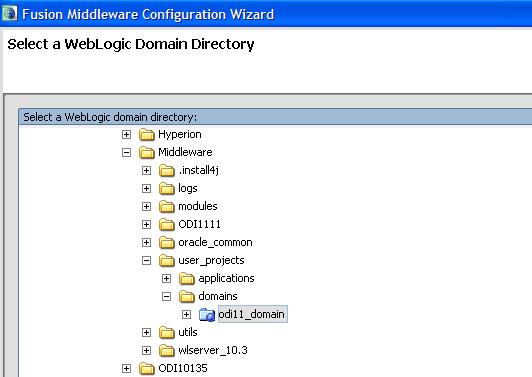The width and height of the screenshot is (532, 377).
Task: Click the ODI1111 folder icon
Action: tap(167, 225)
